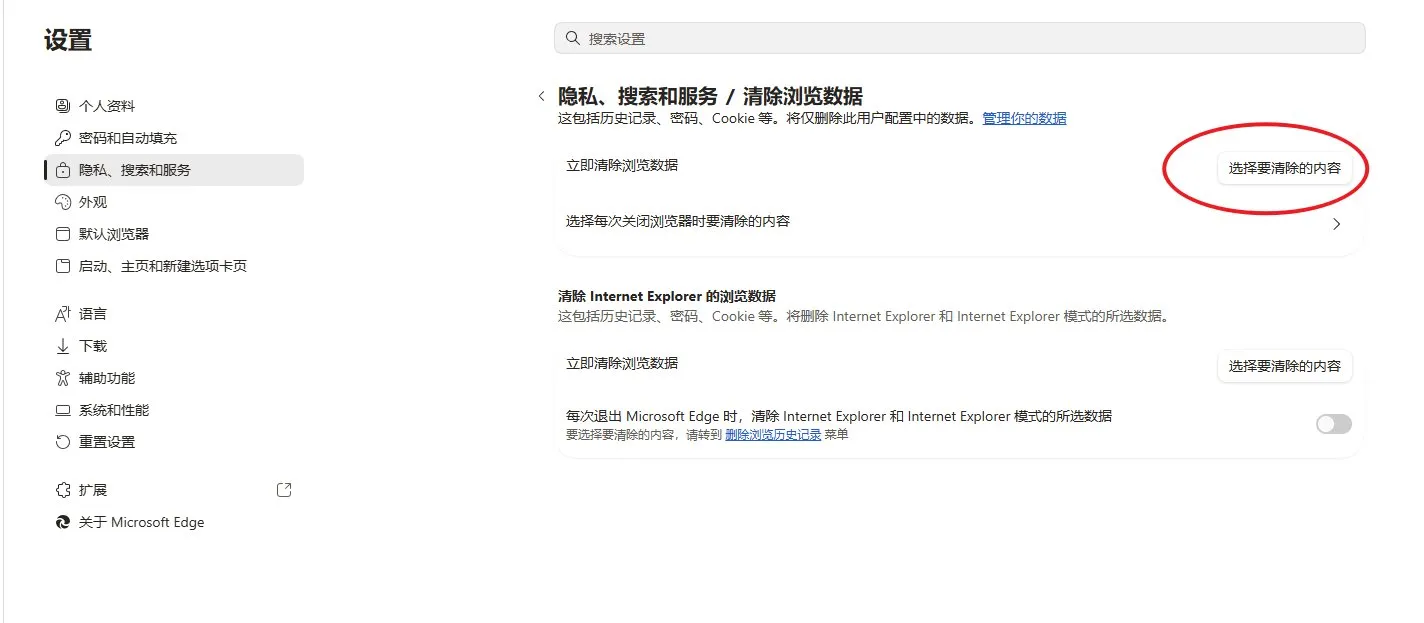Open the 管理你的数据 link
Screen dimensions: 1424x623
(1024, 118)
